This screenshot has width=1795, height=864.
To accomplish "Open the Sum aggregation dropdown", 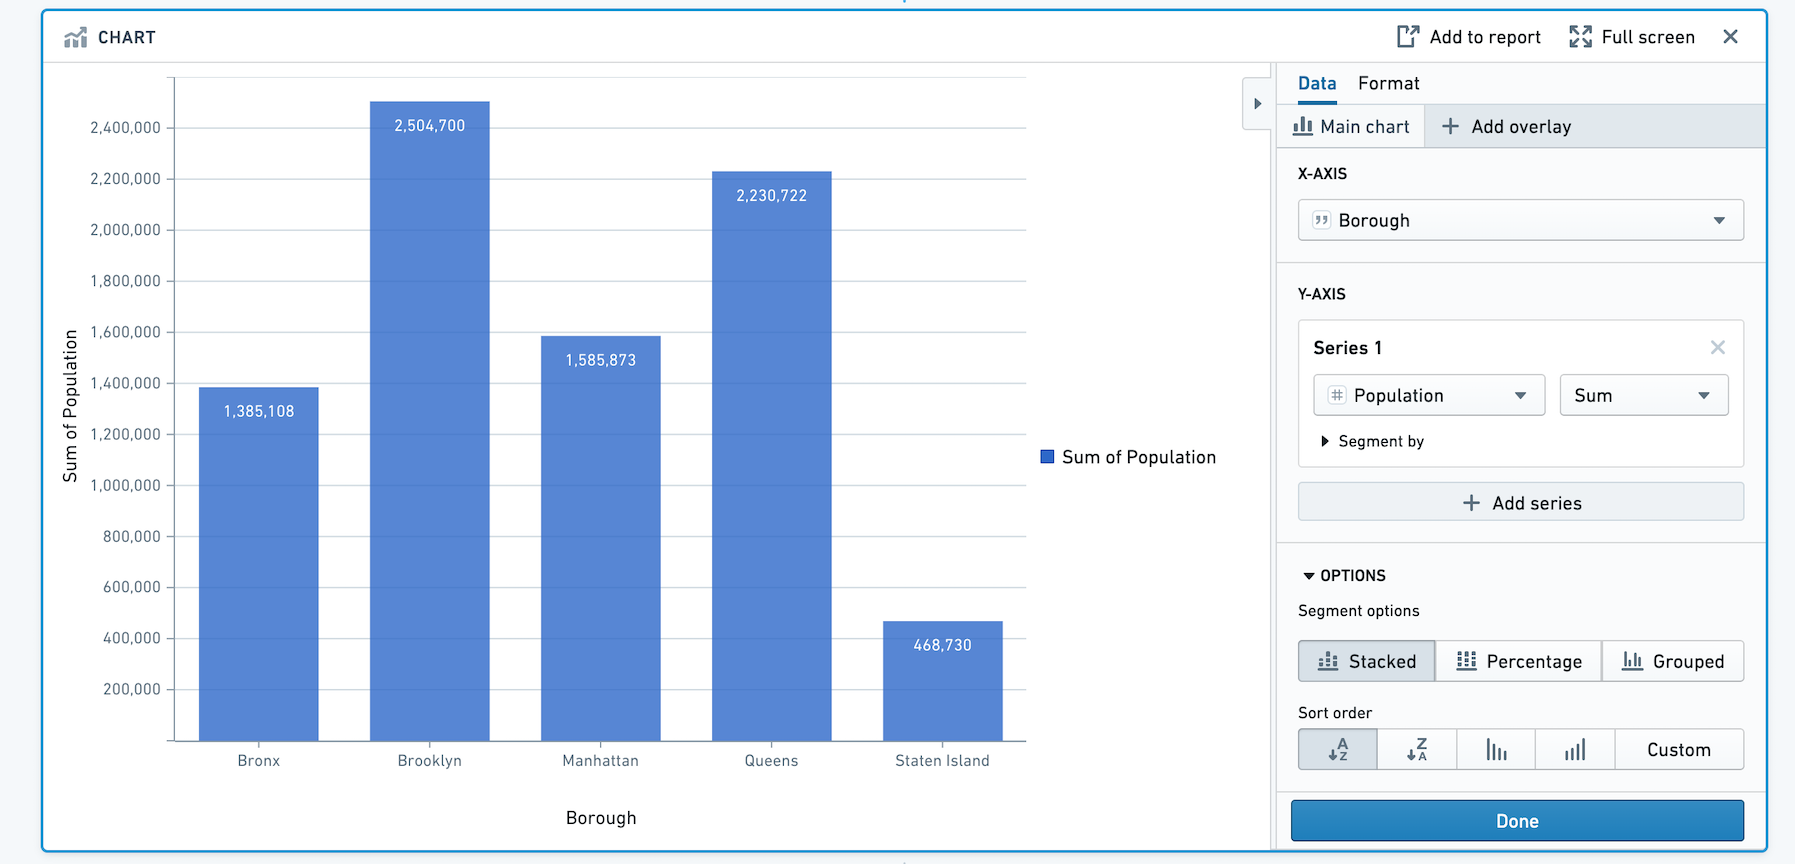I will coord(1644,395).
